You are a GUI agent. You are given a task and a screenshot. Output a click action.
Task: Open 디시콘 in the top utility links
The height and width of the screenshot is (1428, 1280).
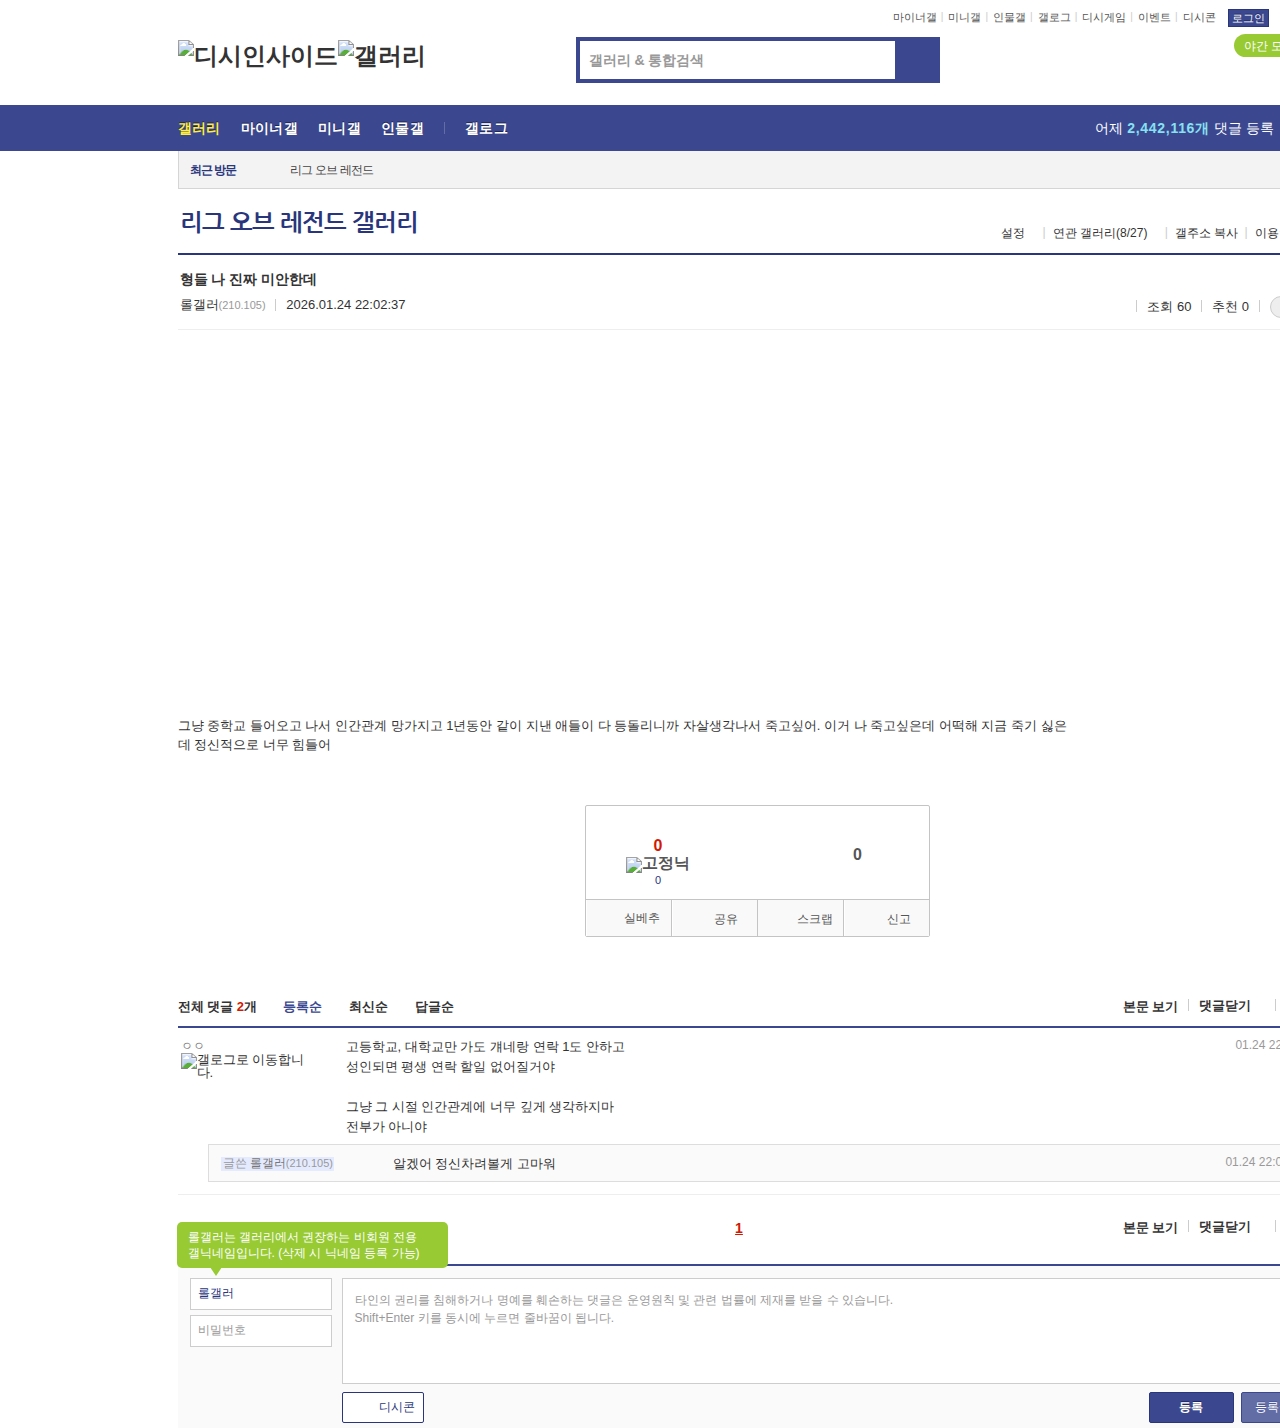point(1199,18)
